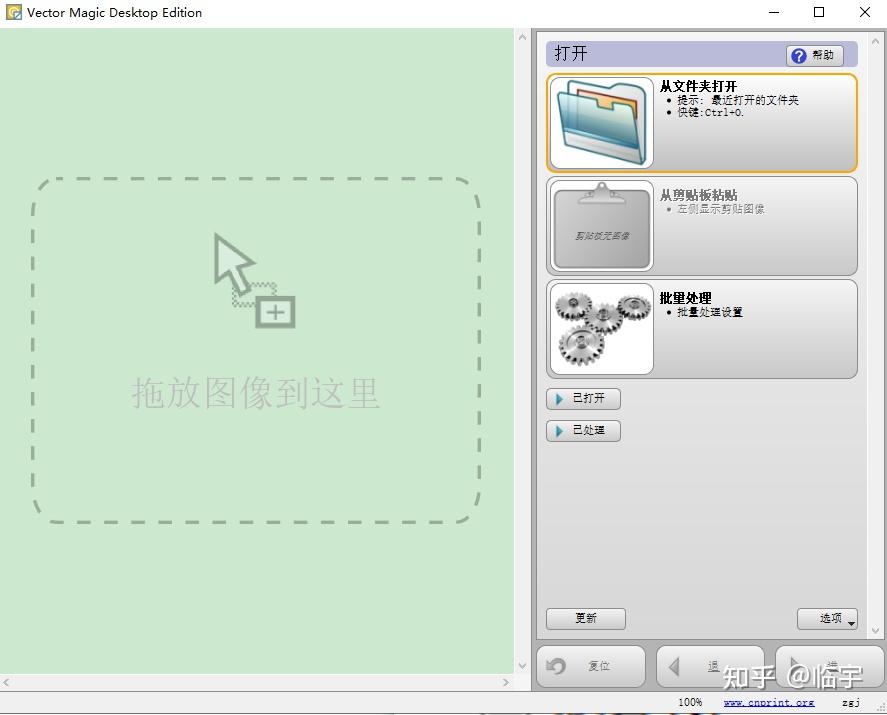Click the vertical scrollbar down arrow
The width and height of the screenshot is (887, 715).
tap(522, 664)
